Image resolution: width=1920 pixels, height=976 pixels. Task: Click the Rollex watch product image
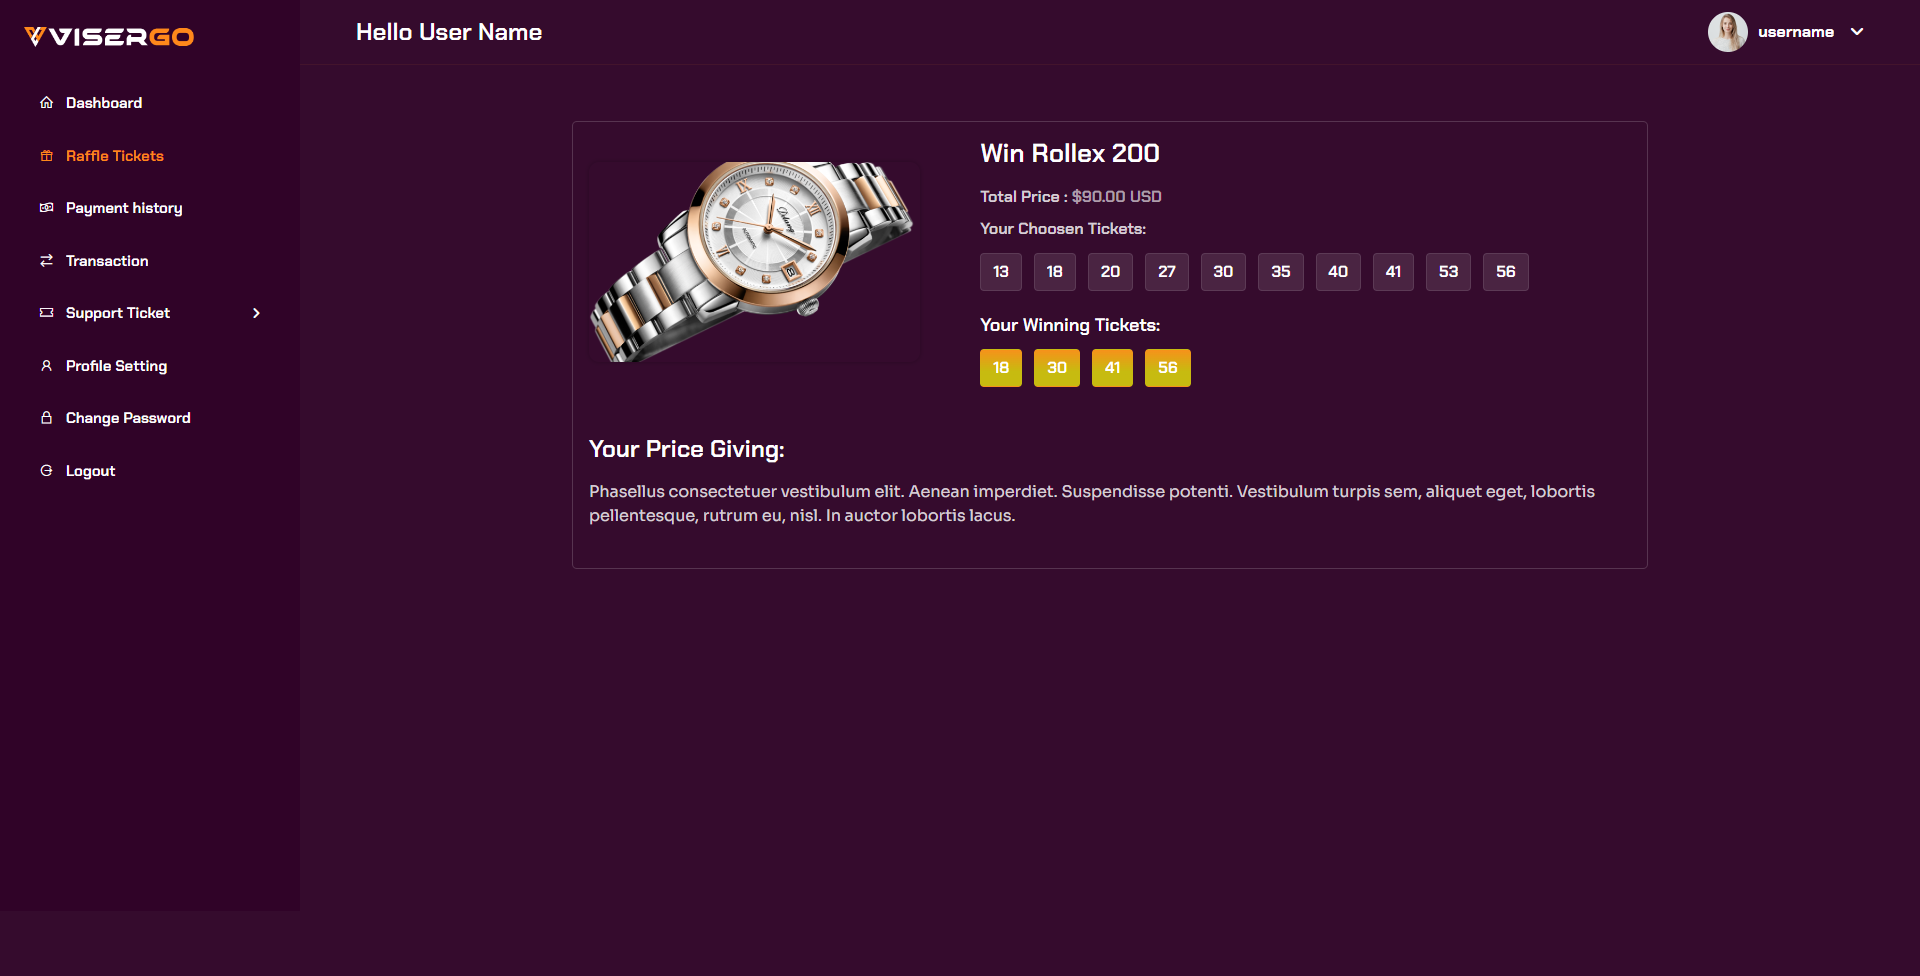[754, 262]
